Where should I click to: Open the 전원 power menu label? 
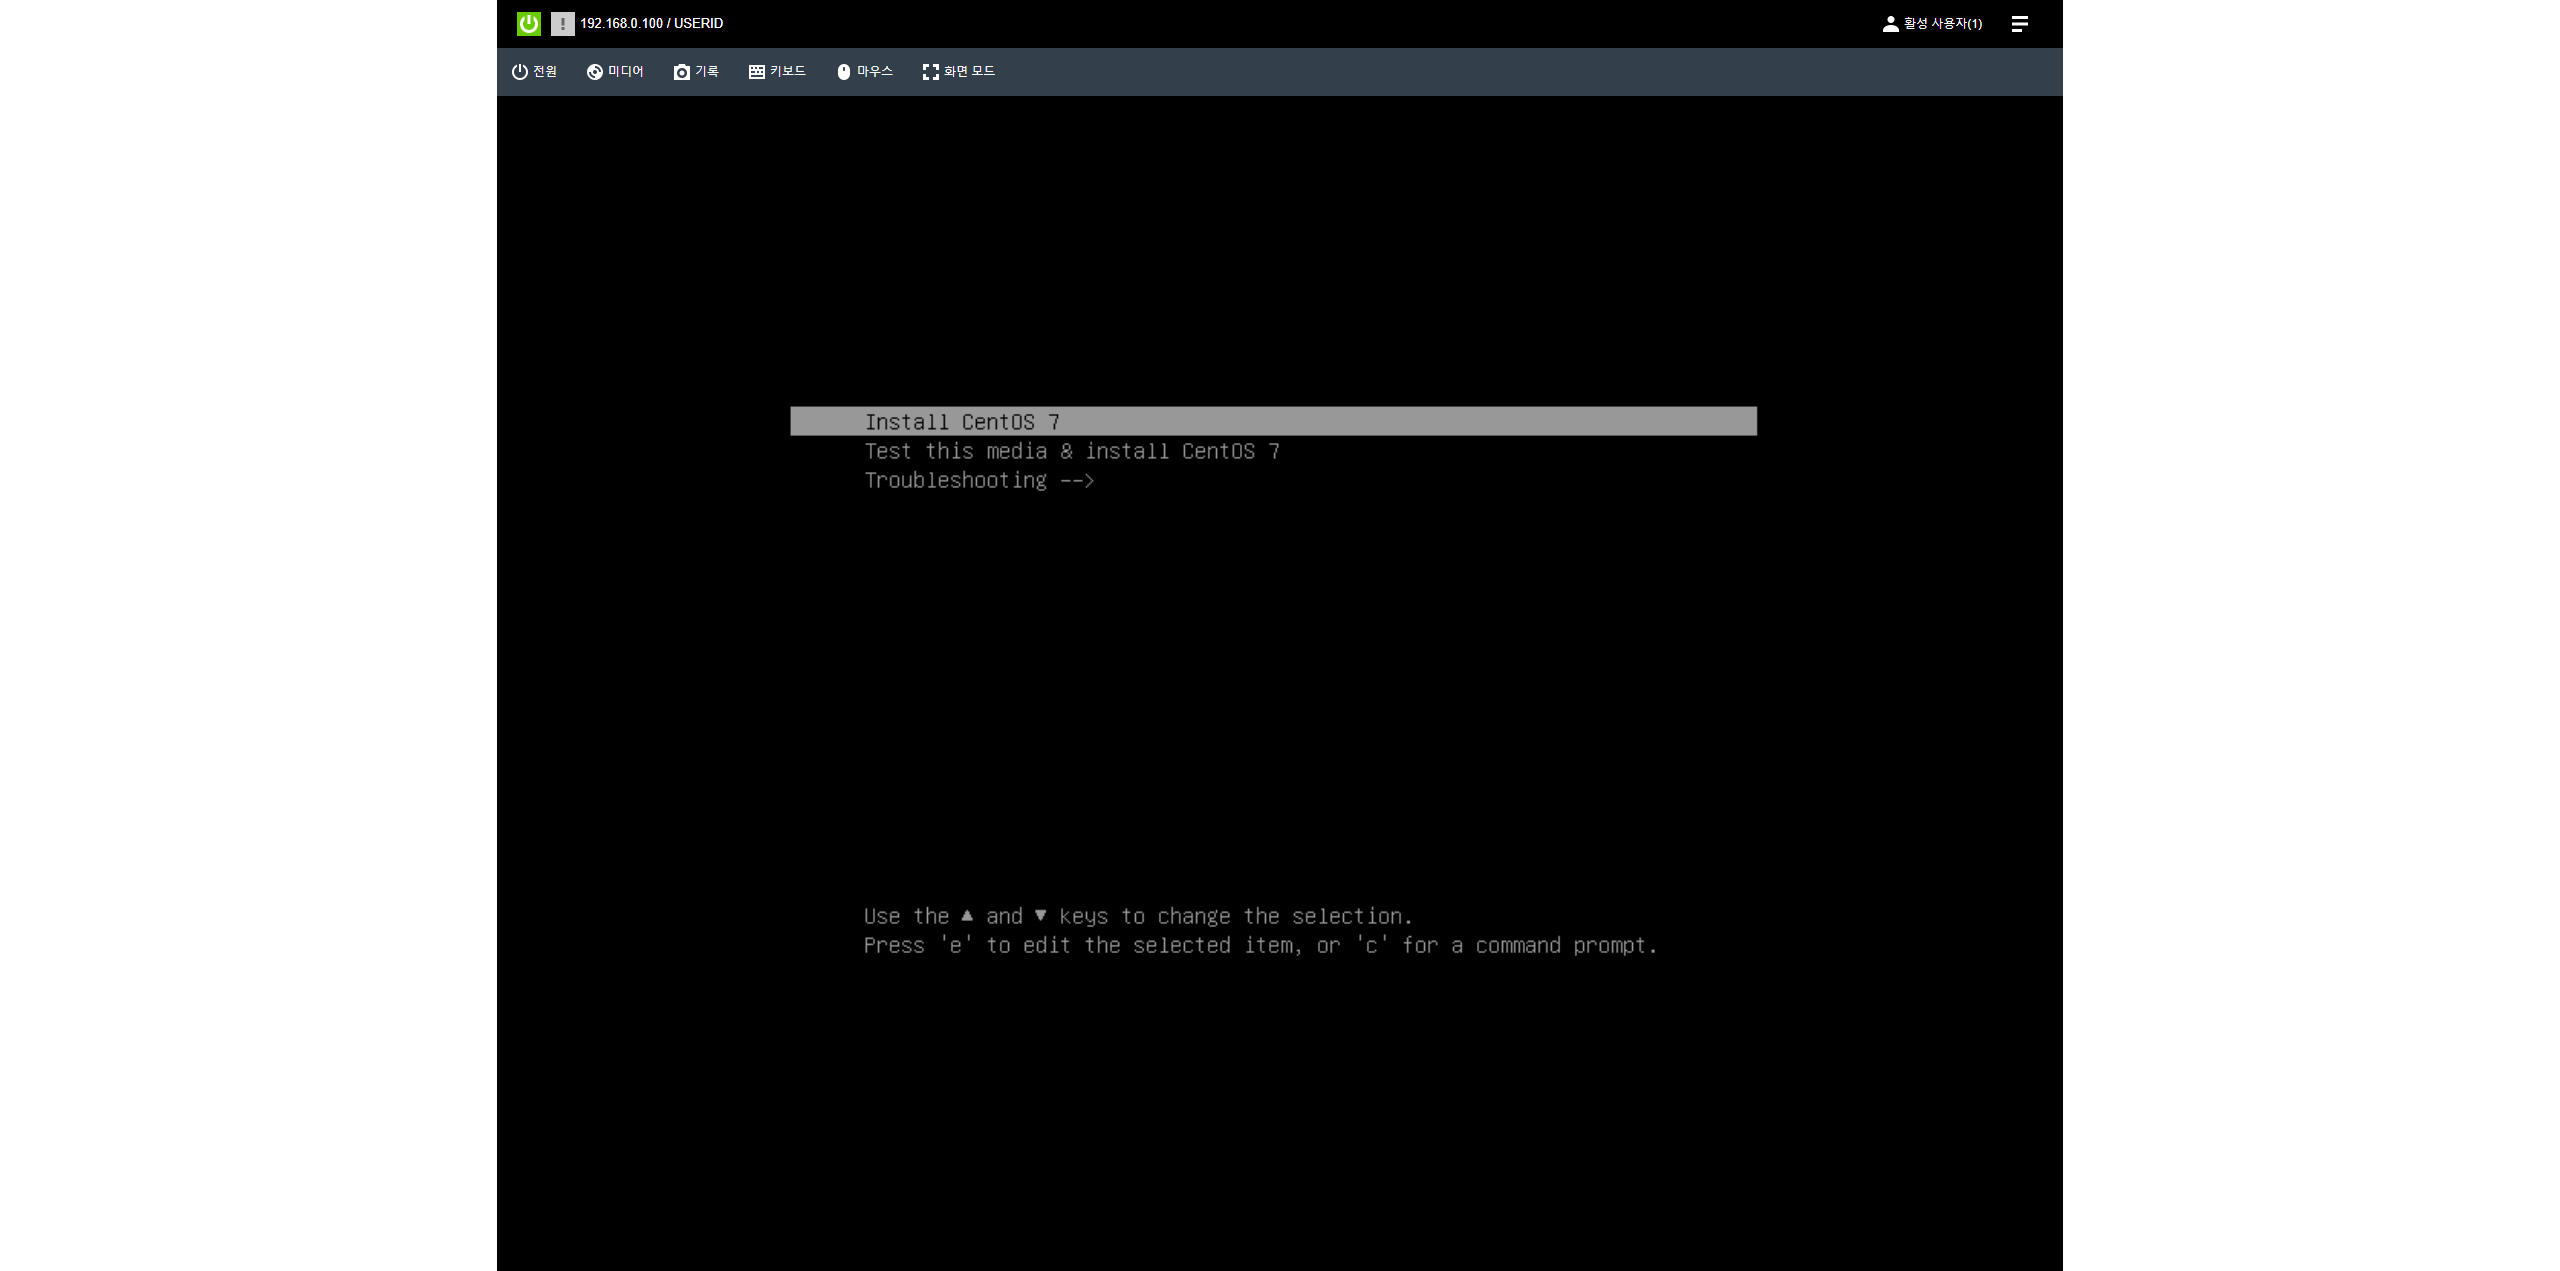point(545,72)
